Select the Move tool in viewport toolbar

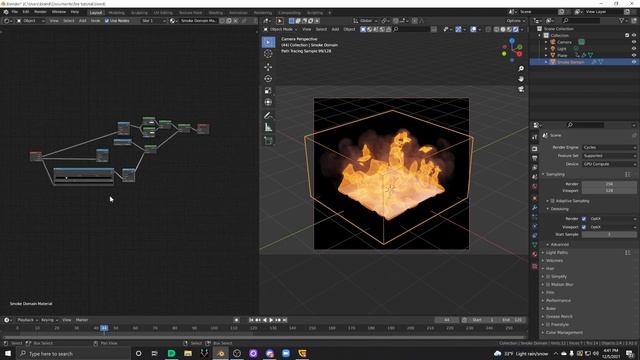pyautogui.click(x=268, y=67)
